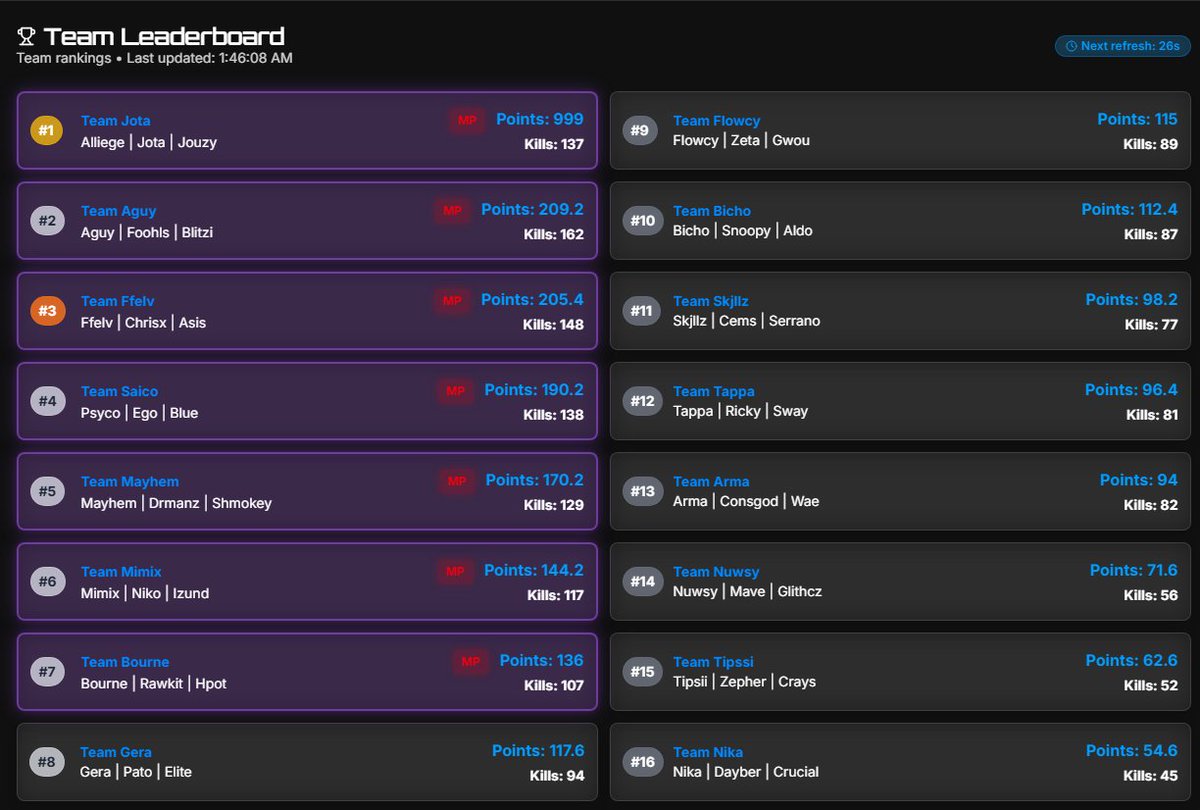Select the Team Flowcy name
The width and height of the screenshot is (1200, 810).
point(717,121)
